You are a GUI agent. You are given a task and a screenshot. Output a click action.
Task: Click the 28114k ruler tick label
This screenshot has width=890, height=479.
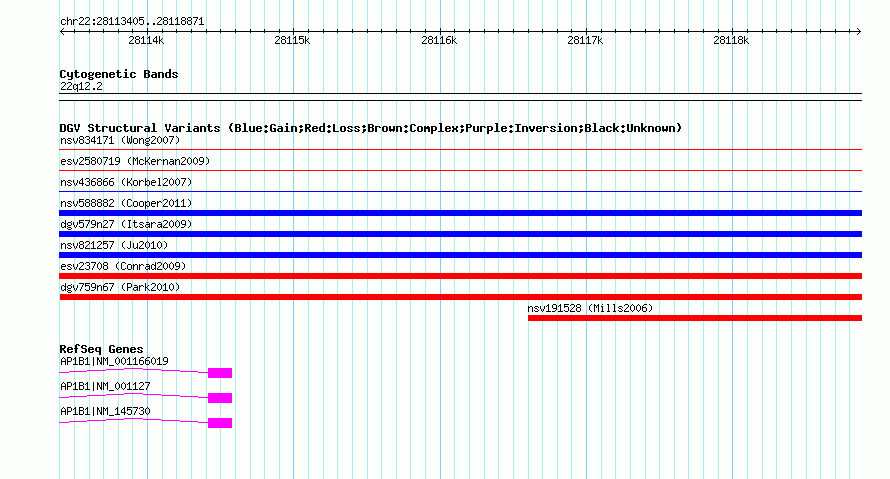click(x=146, y=40)
